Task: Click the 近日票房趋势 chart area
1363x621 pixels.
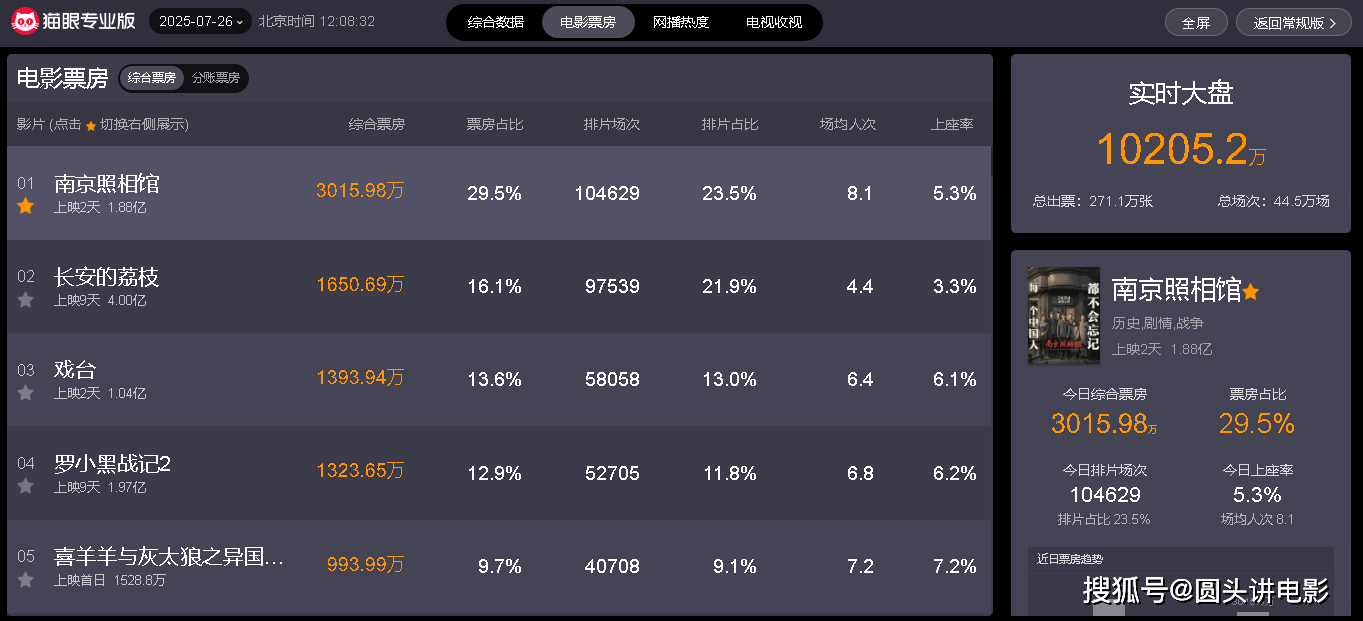Action: pos(1181,581)
